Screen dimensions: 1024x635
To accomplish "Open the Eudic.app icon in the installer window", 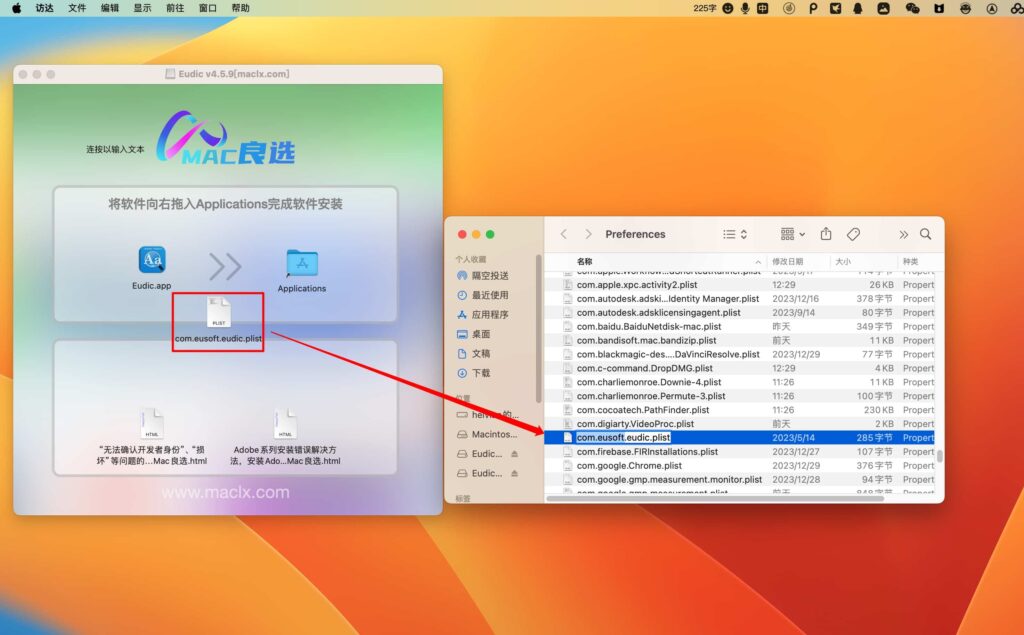I will [x=151, y=260].
